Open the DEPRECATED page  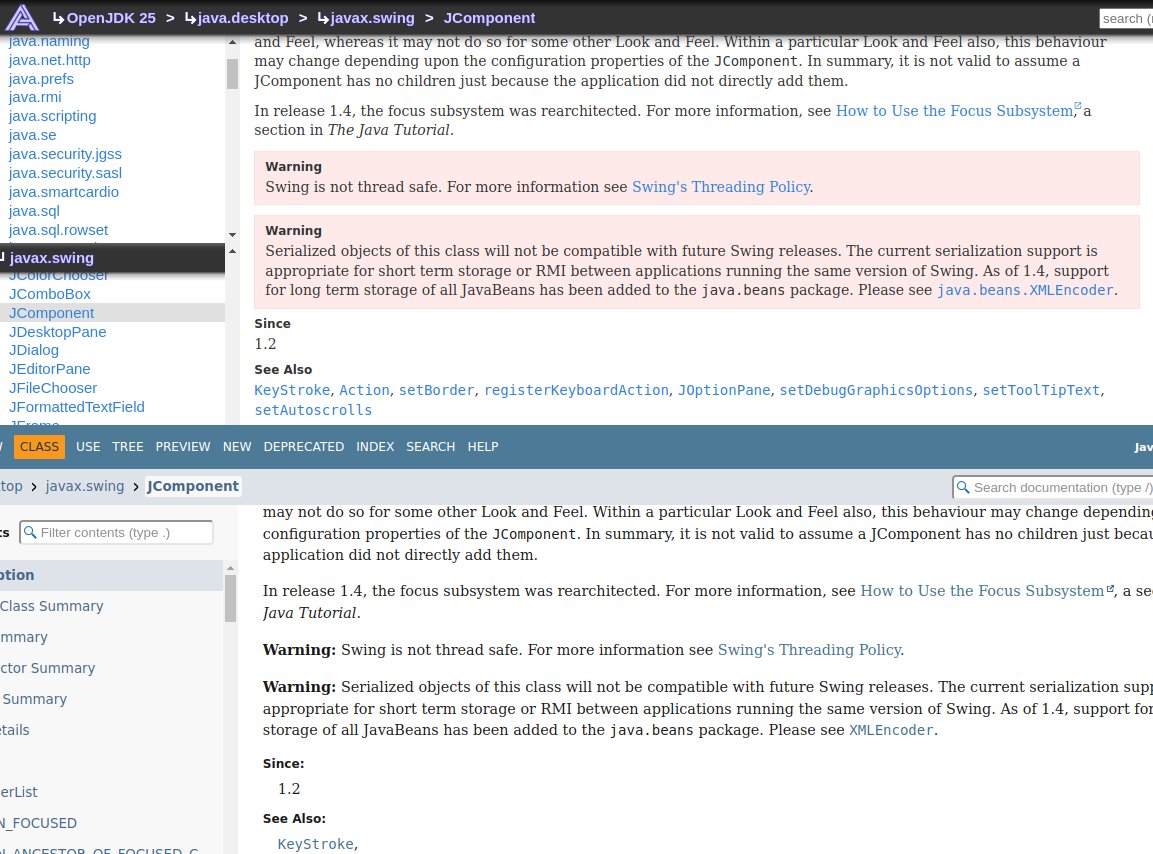303,447
